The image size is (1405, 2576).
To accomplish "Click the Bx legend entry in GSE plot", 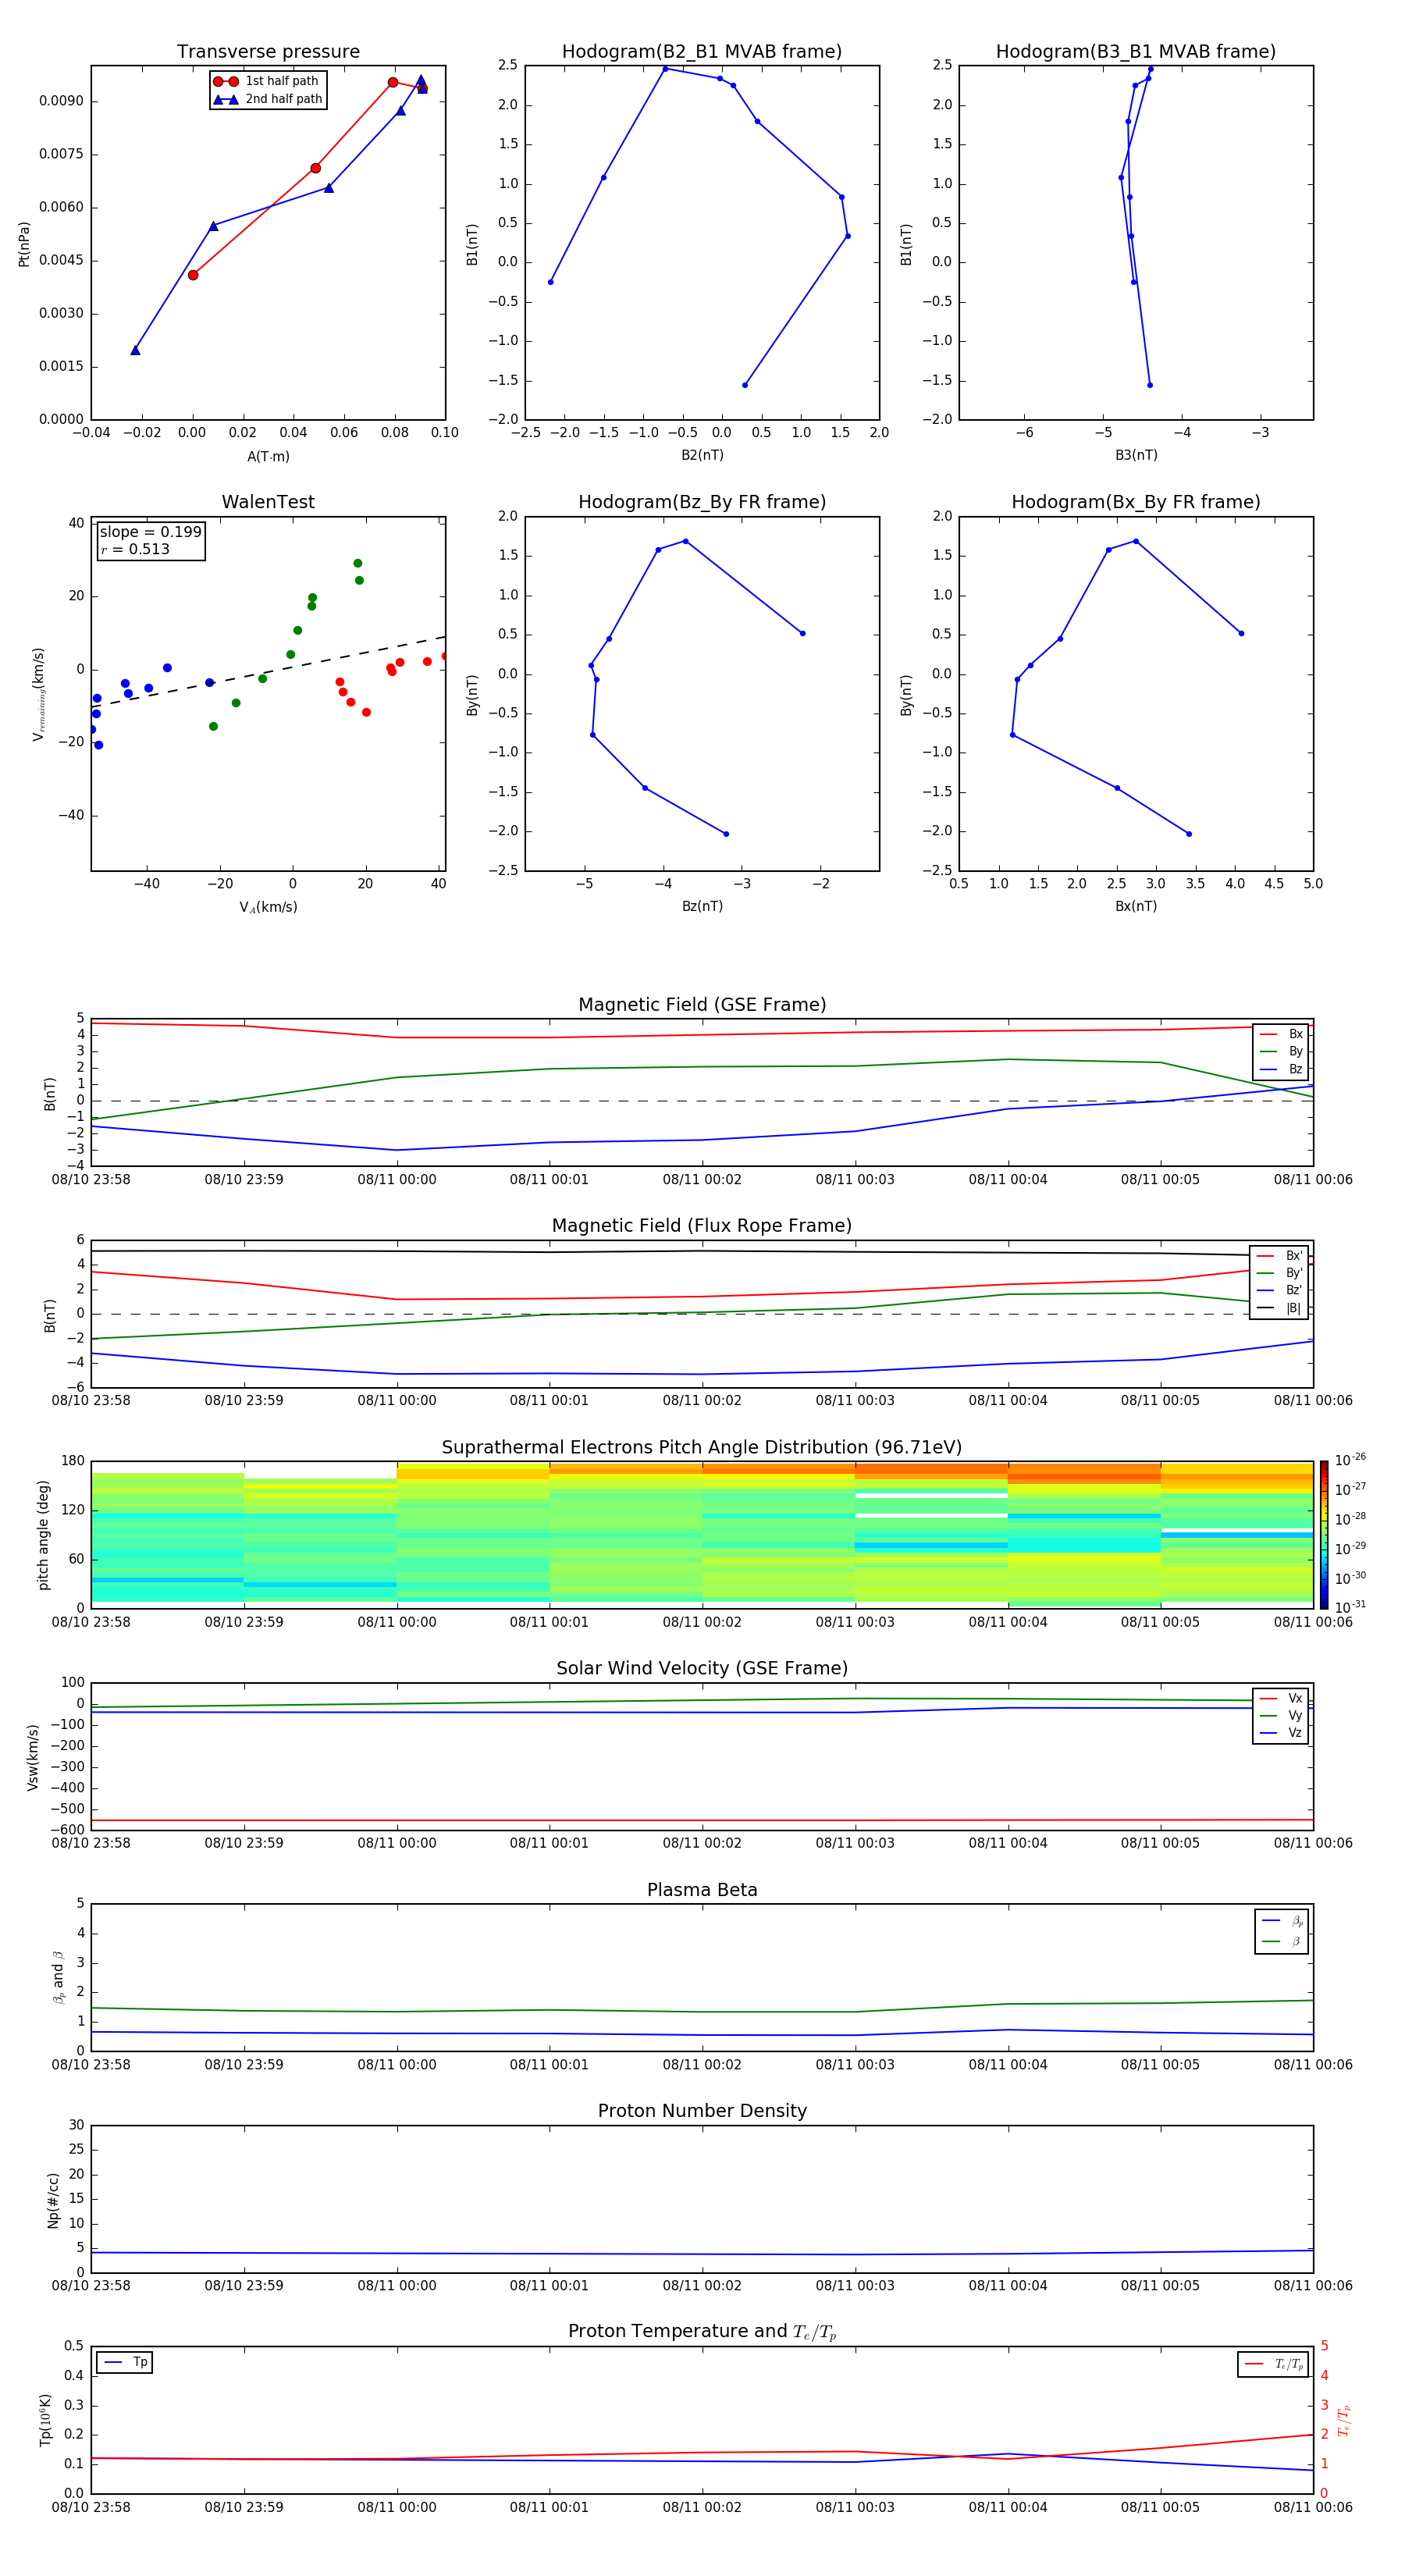I will (1281, 1034).
